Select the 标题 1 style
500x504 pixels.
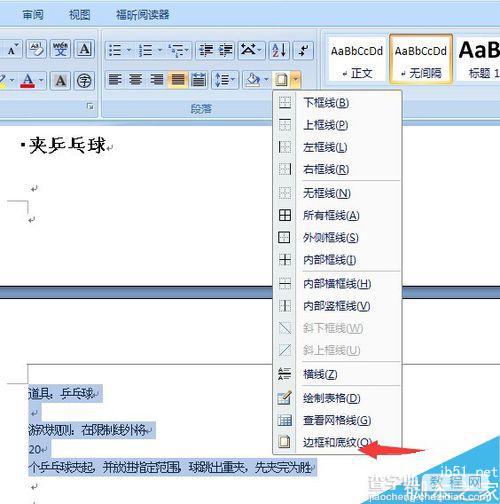(x=479, y=59)
